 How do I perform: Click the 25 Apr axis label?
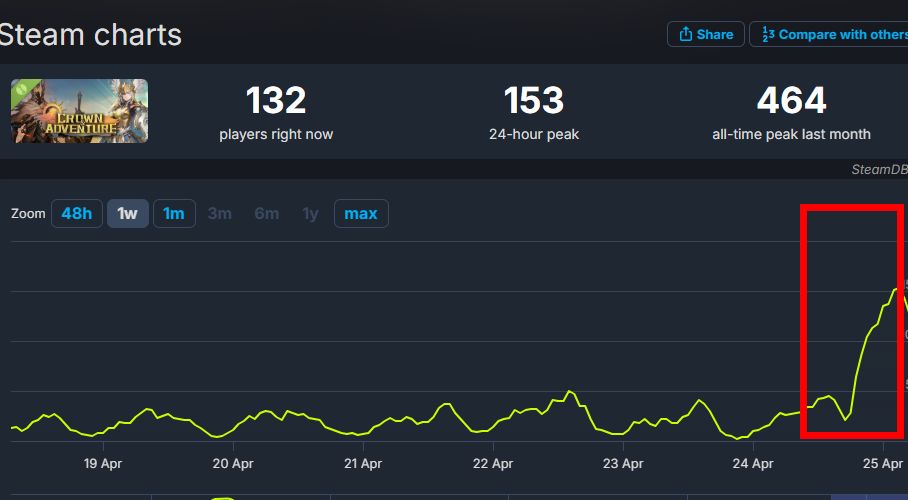tap(883, 463)
